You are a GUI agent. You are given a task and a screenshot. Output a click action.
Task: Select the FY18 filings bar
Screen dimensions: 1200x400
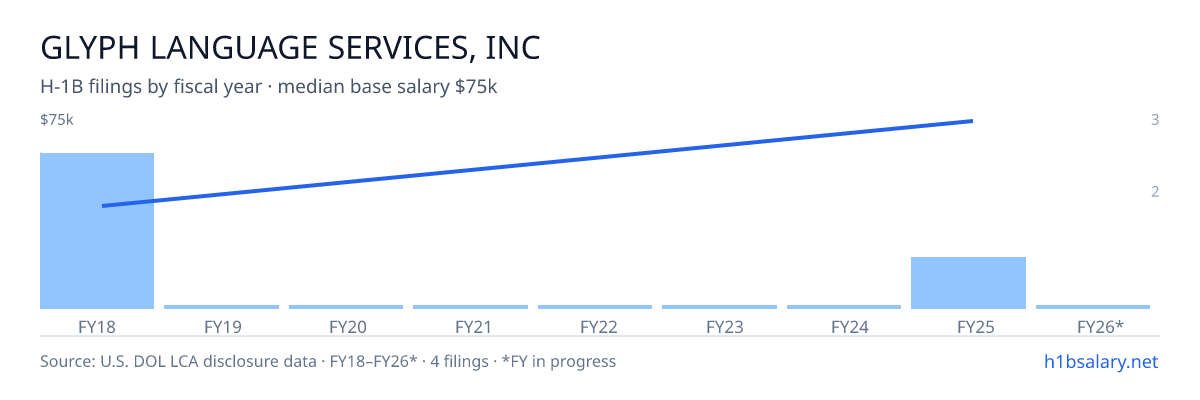coord(97,231)
